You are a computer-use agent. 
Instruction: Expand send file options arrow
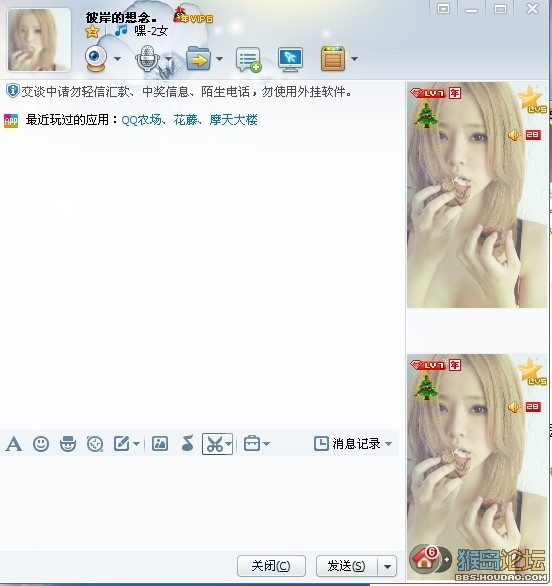pos(219,59)
